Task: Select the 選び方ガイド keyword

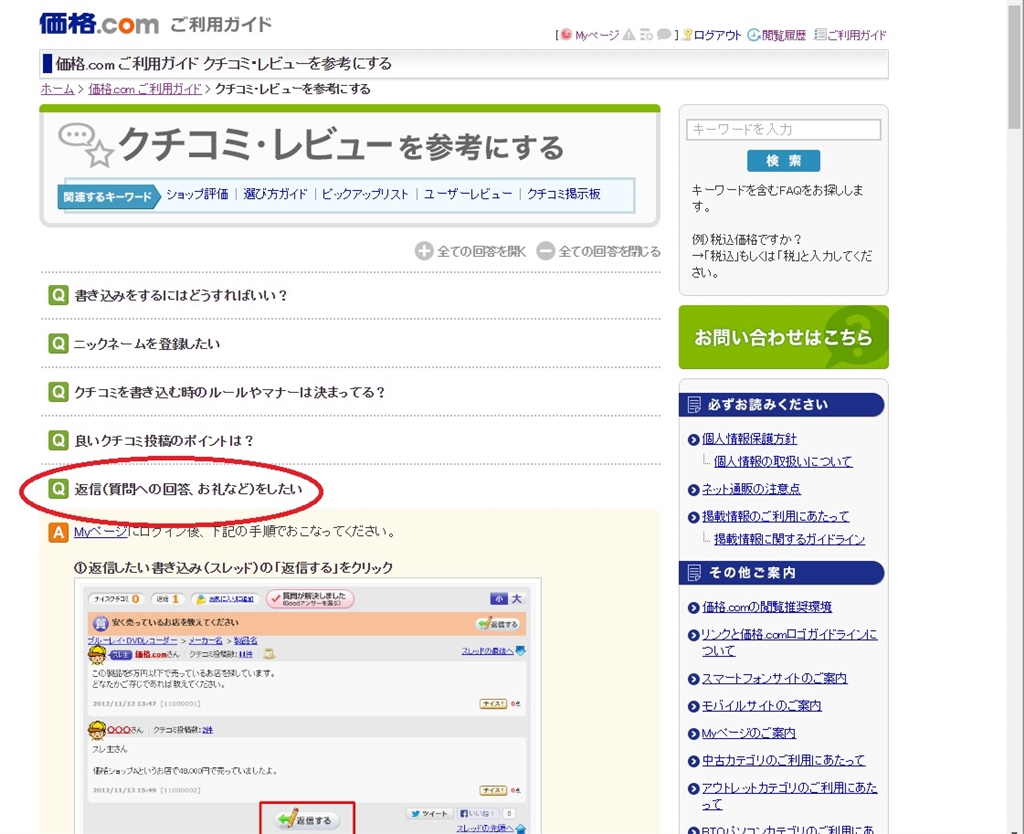Action: 275,194
